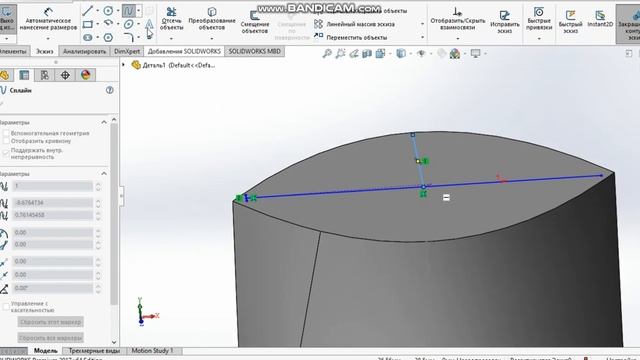Open ConfigurationManager panel tab
The height and width of the screenshot is (360, 640).
(44, 75)
